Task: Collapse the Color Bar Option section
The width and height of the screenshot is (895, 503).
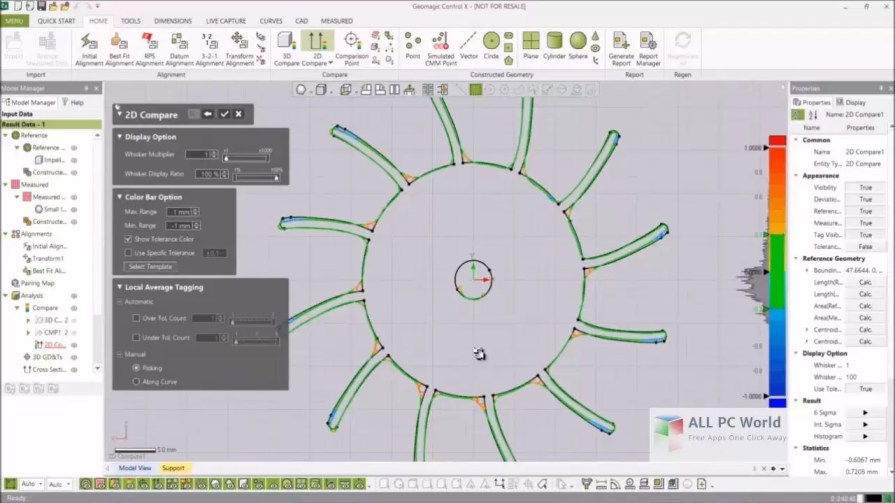Action: tap(119, 197)
